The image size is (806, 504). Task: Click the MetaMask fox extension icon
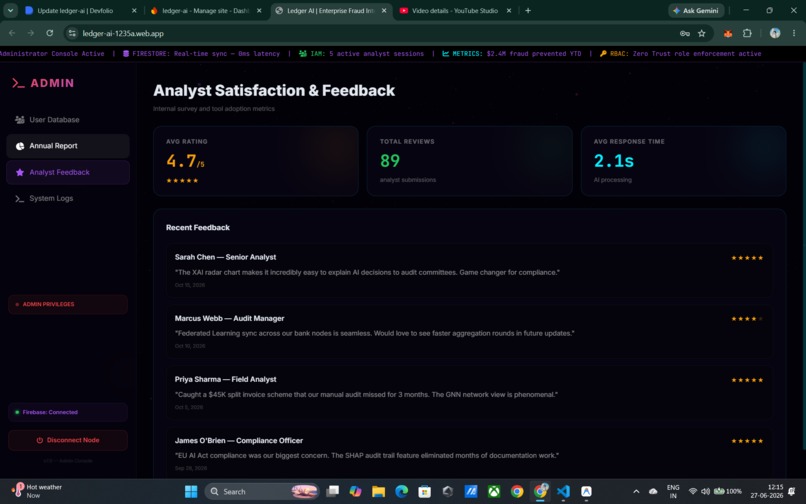(x=728, y=33)
